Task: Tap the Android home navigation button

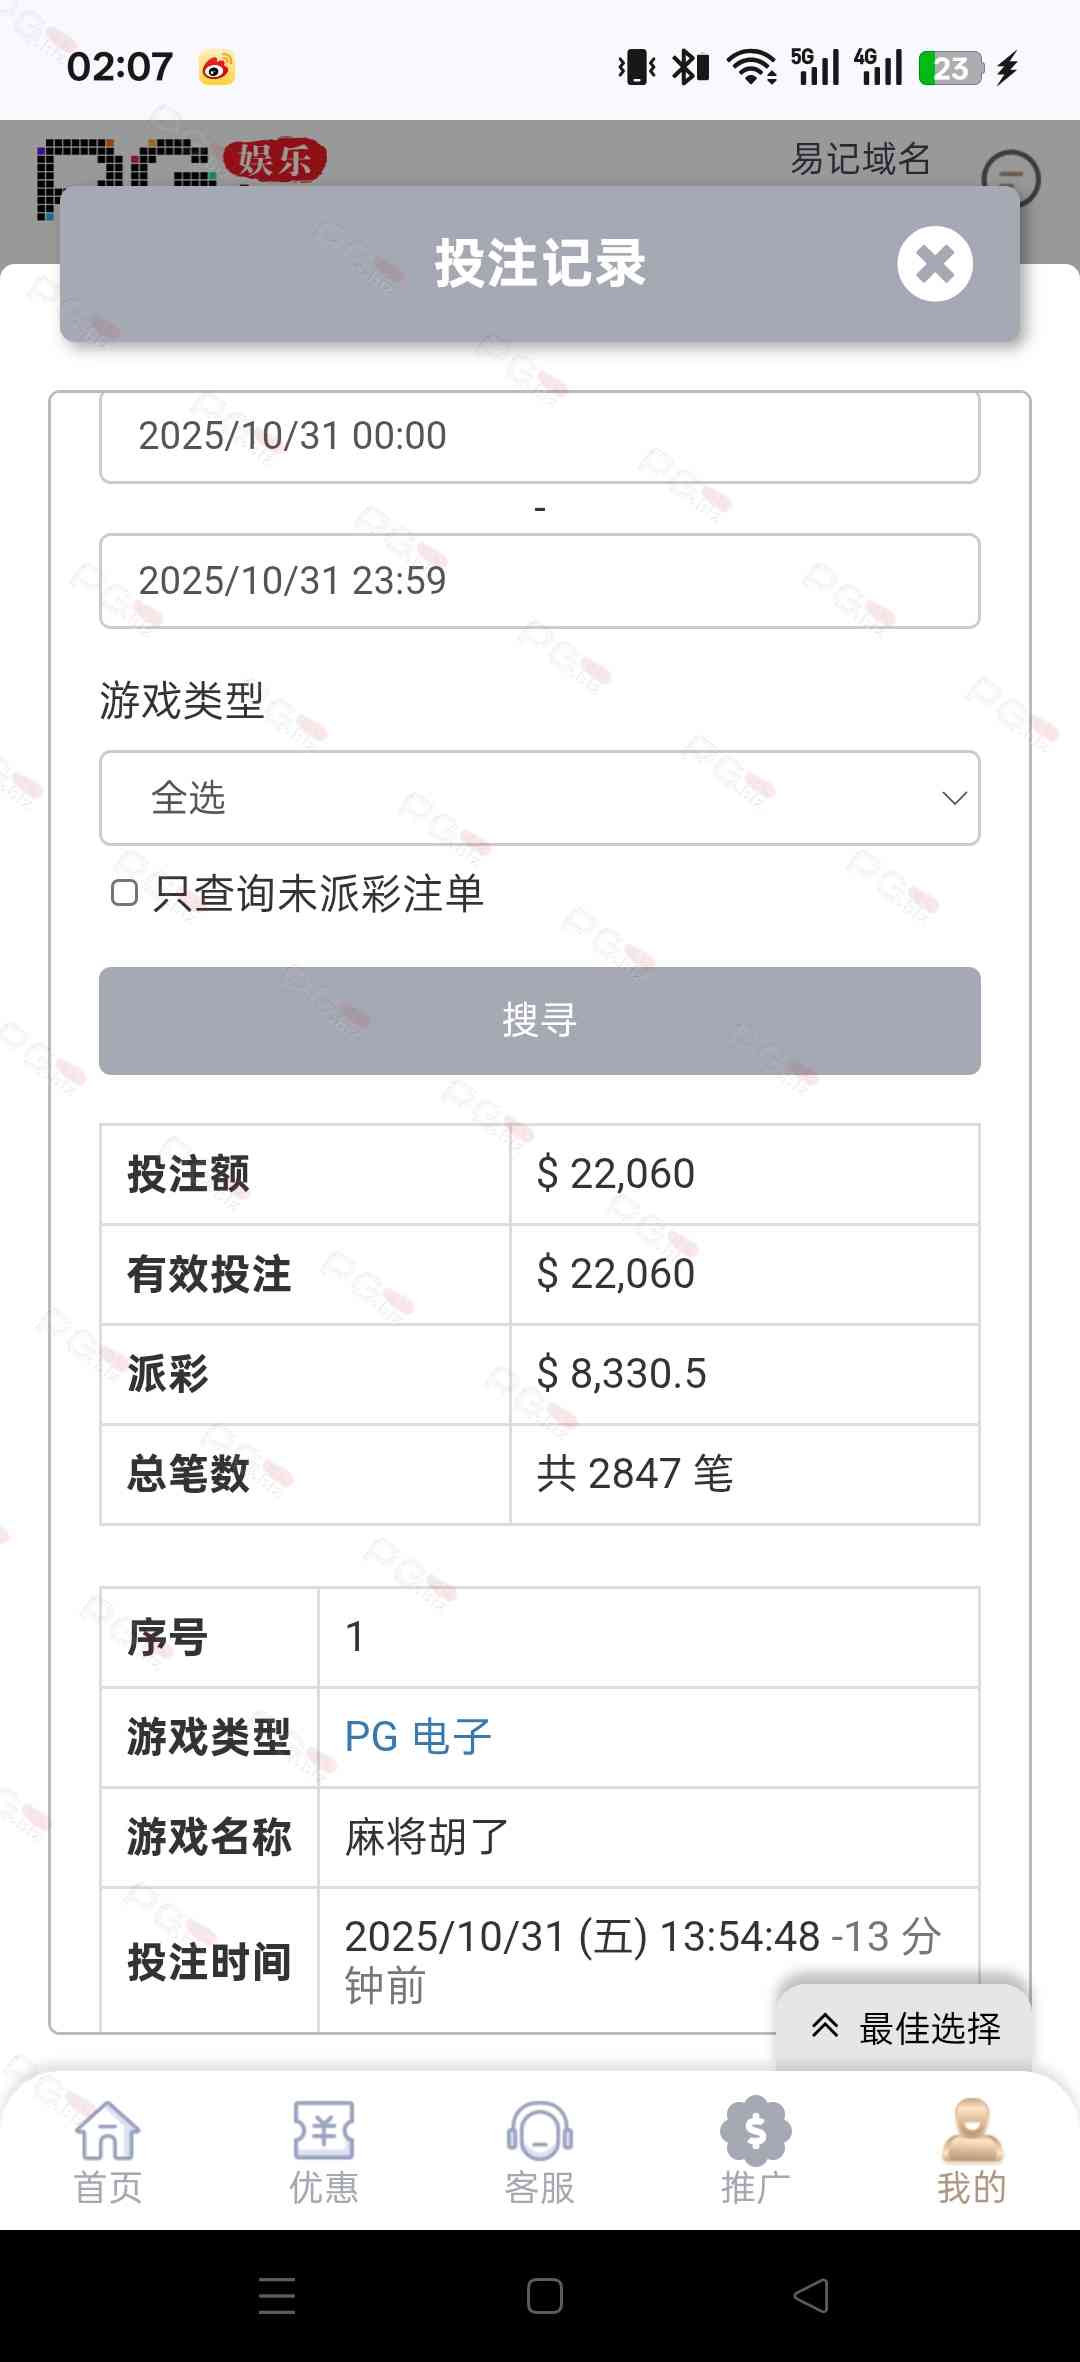Action: point(544,2296)
